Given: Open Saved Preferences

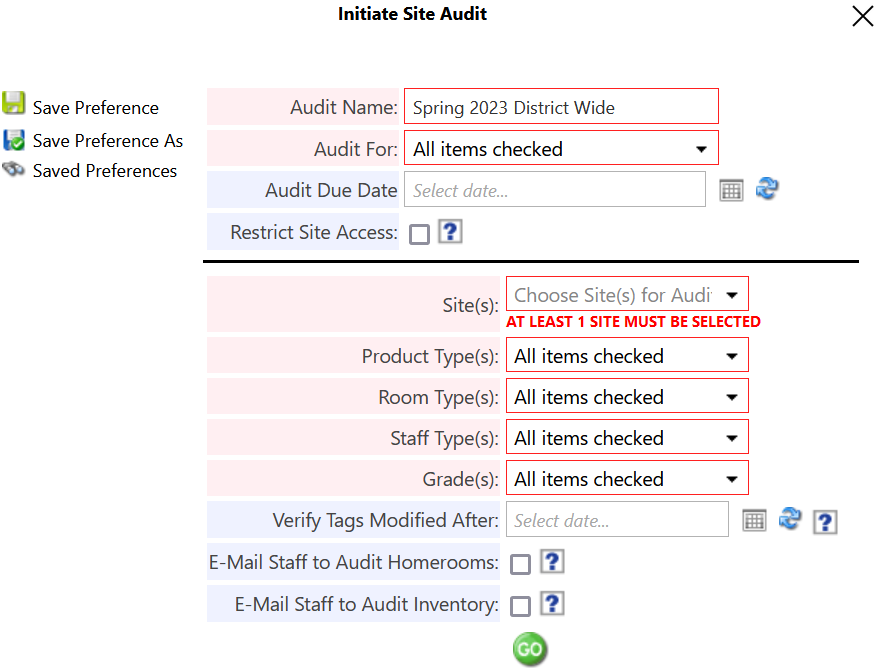Looking at the screenshot, I should [x=13, y=166].
